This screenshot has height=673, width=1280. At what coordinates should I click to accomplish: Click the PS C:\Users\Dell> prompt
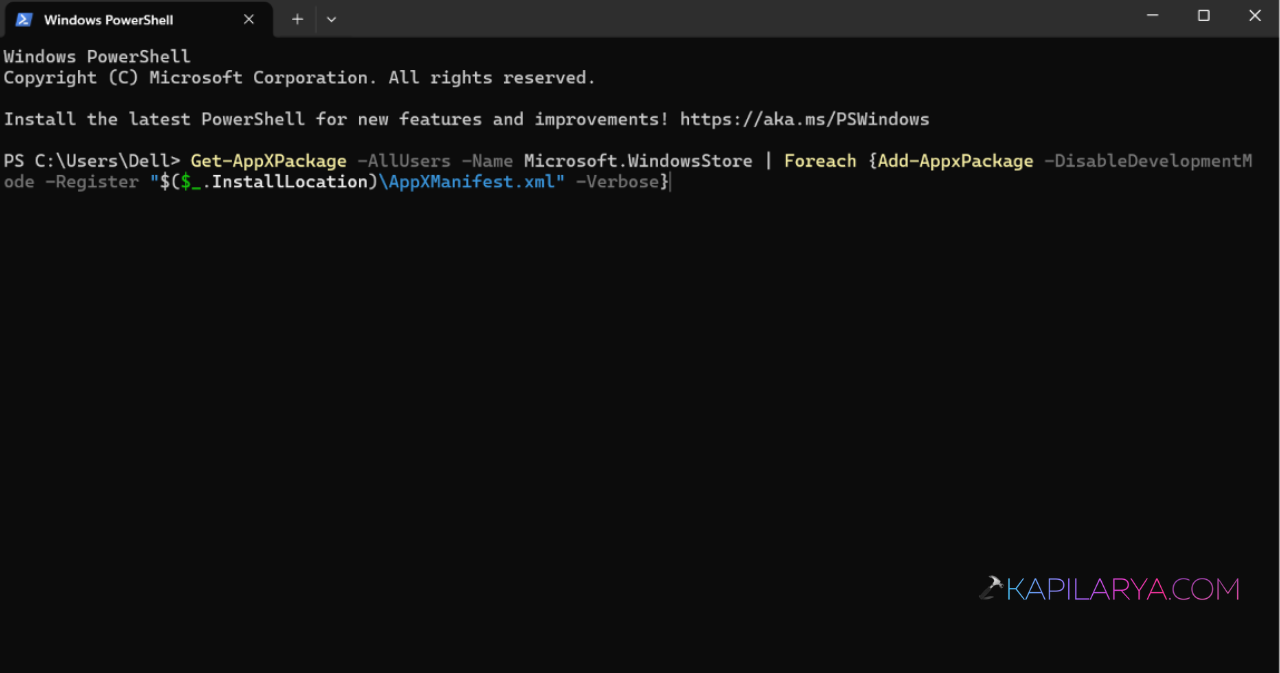[92, 161]
